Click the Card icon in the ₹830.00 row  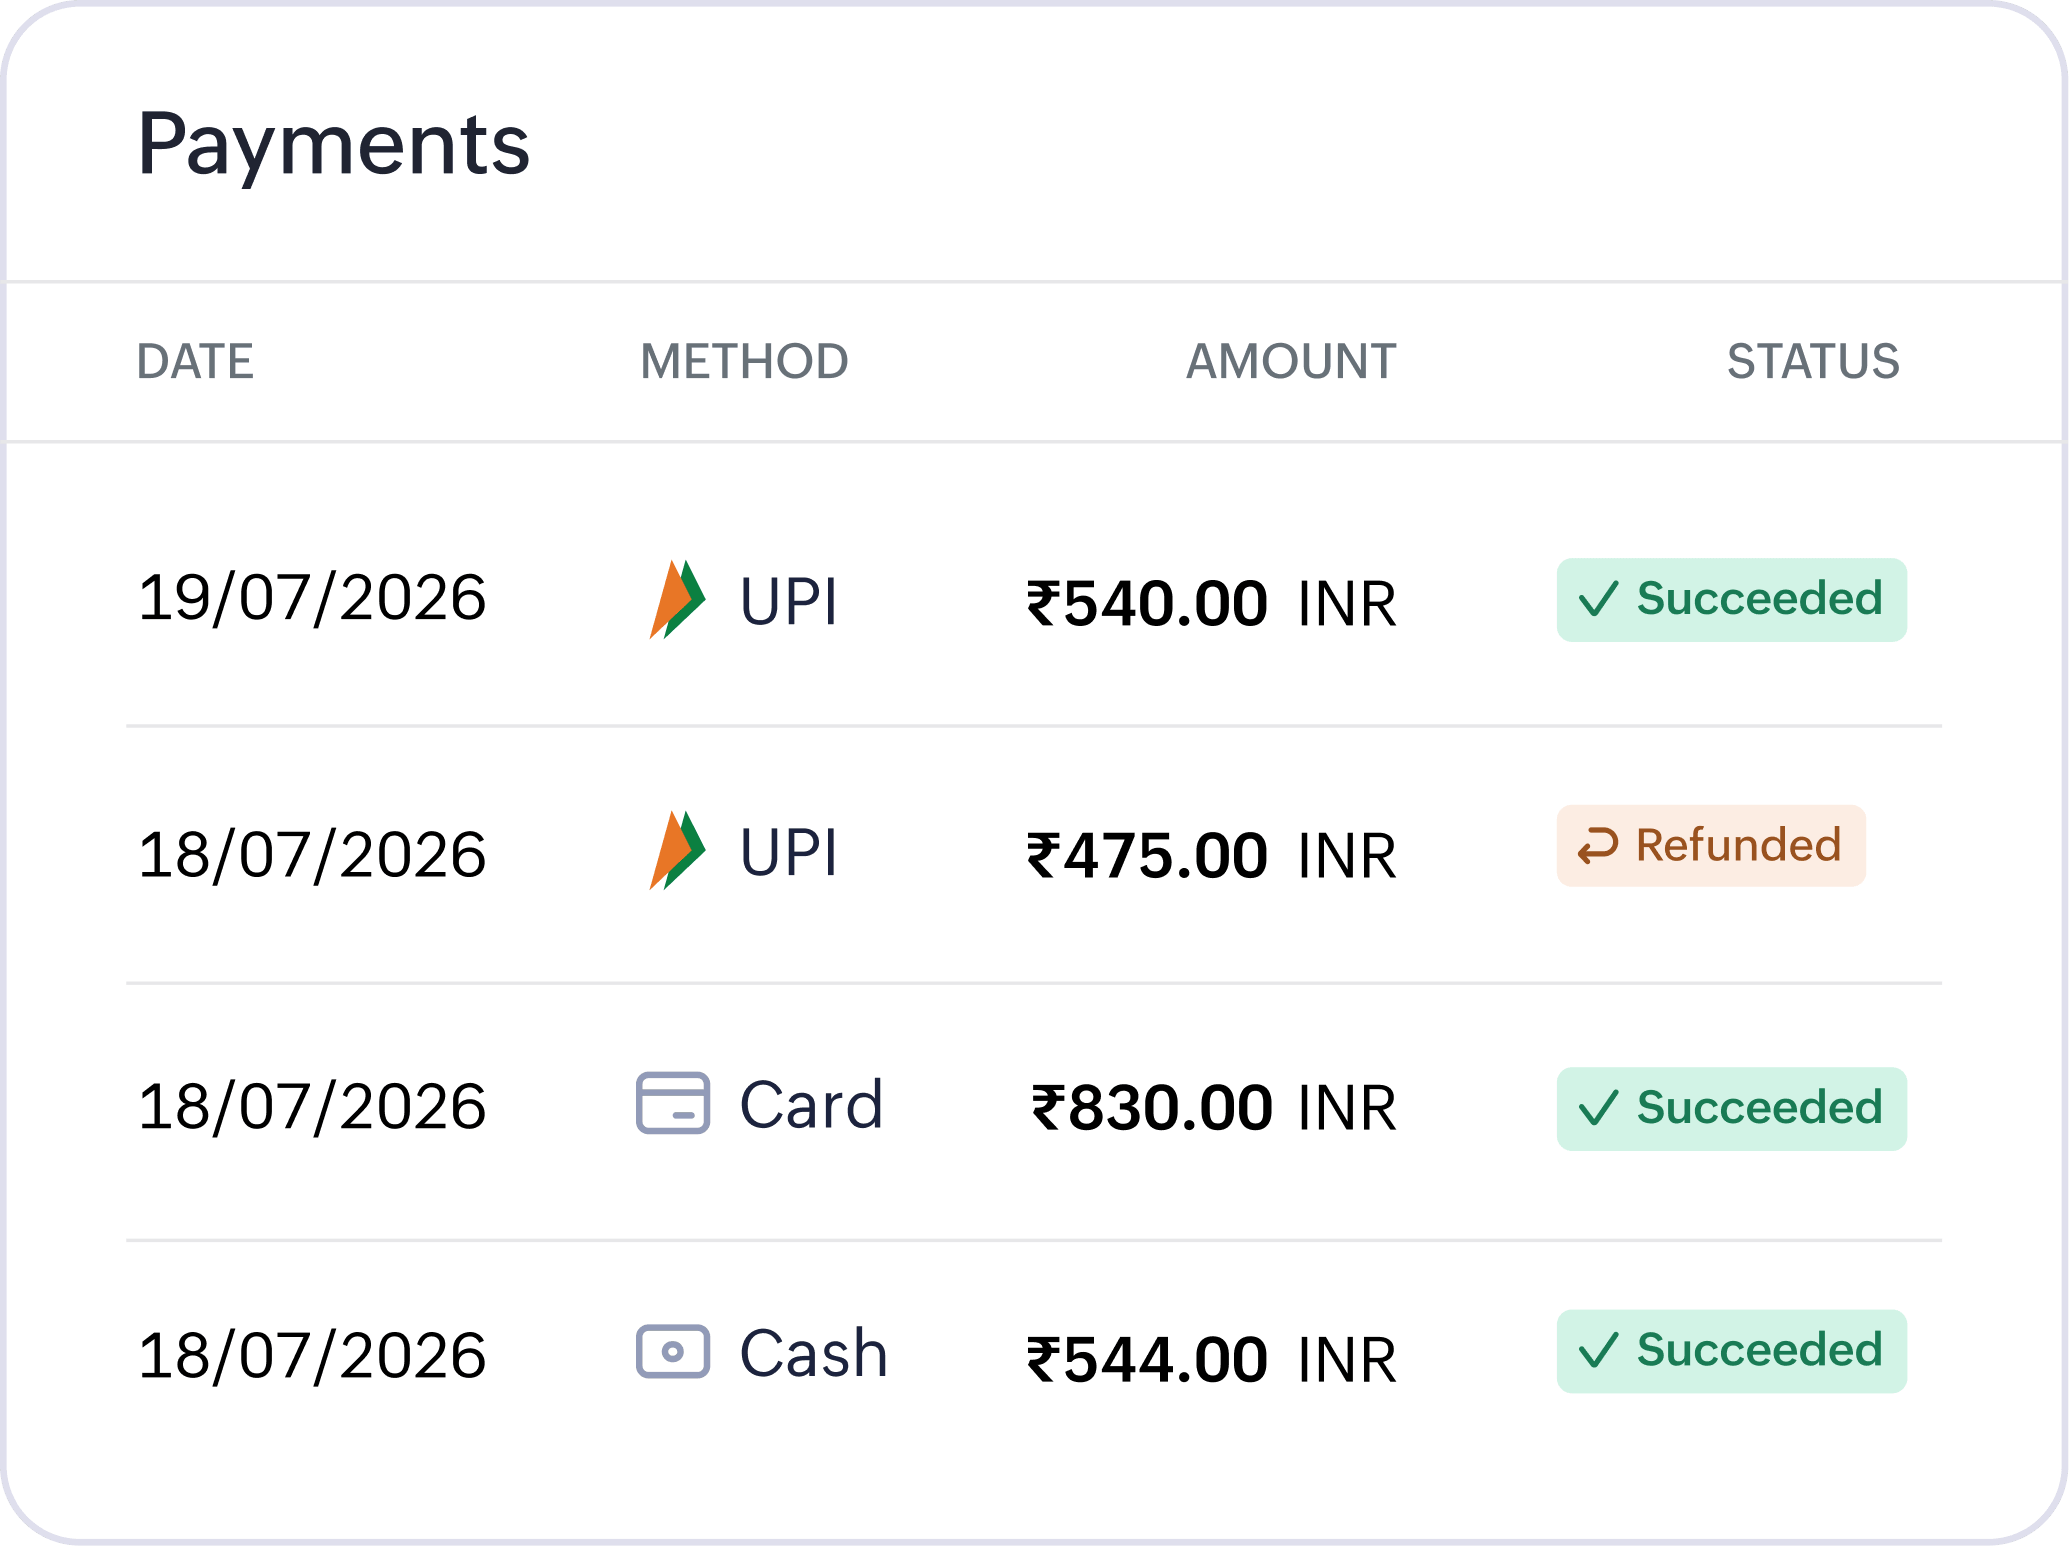tap(673, 1103)
